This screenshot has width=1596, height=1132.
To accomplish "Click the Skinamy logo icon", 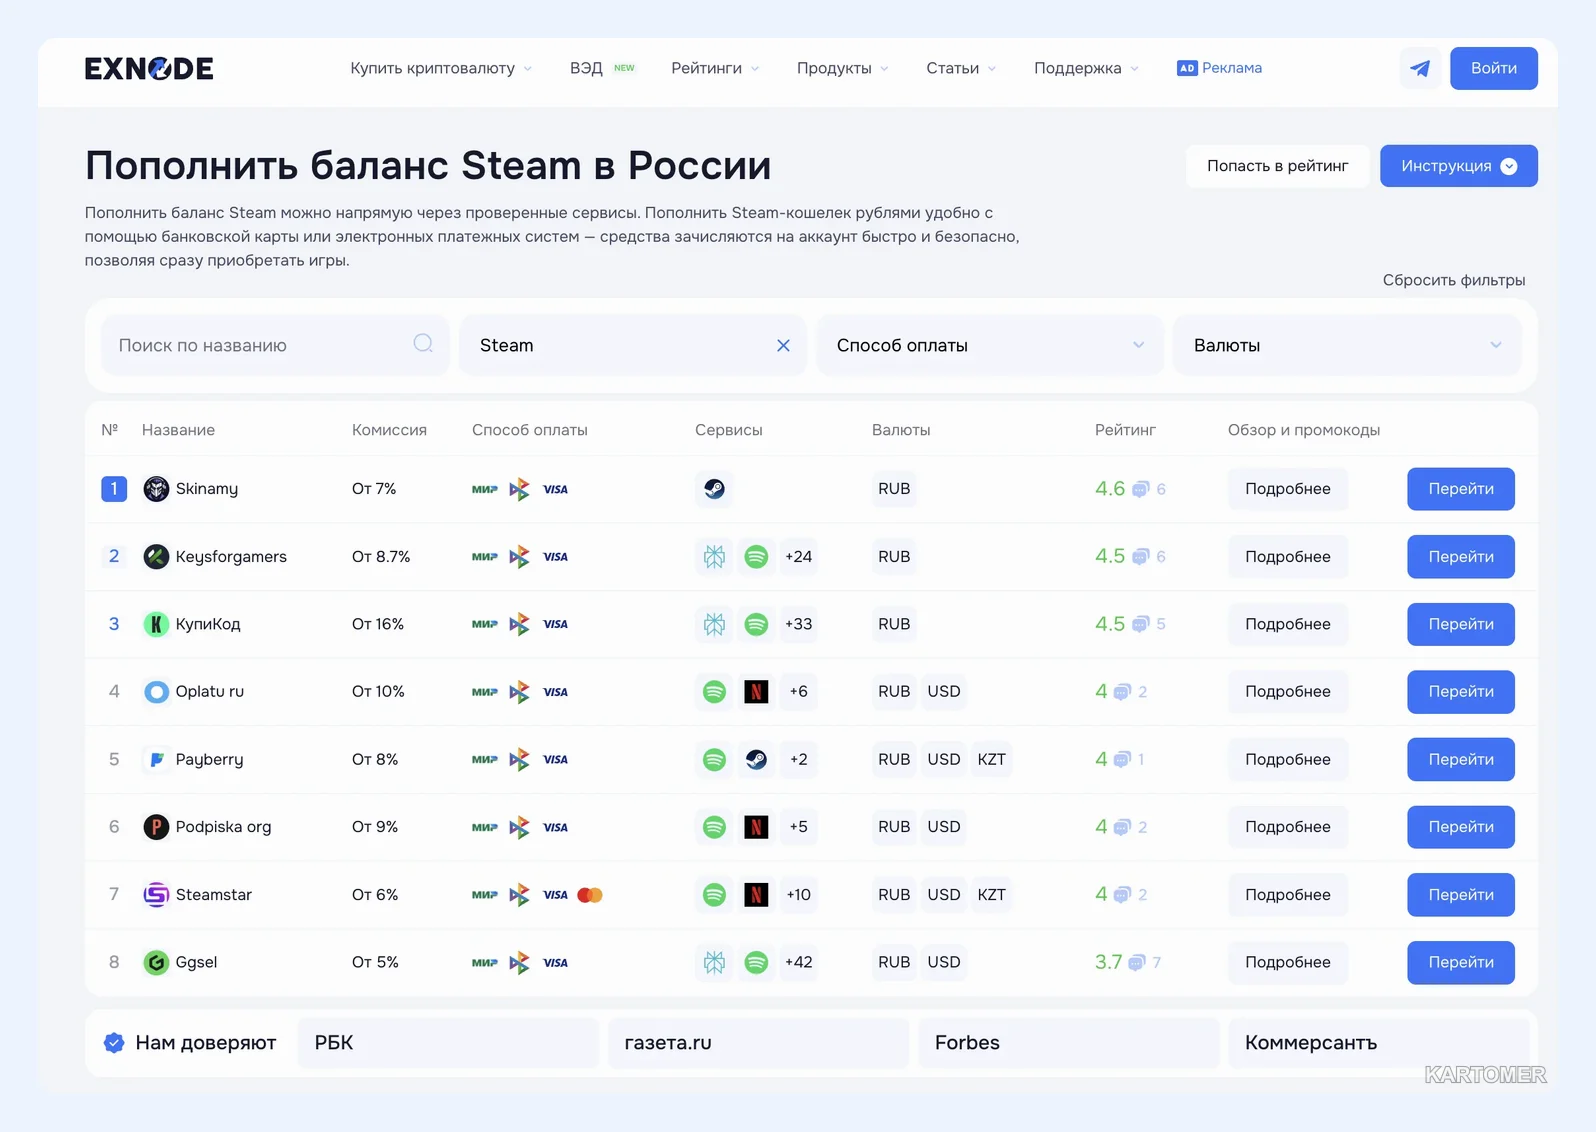I will (156, 489).
